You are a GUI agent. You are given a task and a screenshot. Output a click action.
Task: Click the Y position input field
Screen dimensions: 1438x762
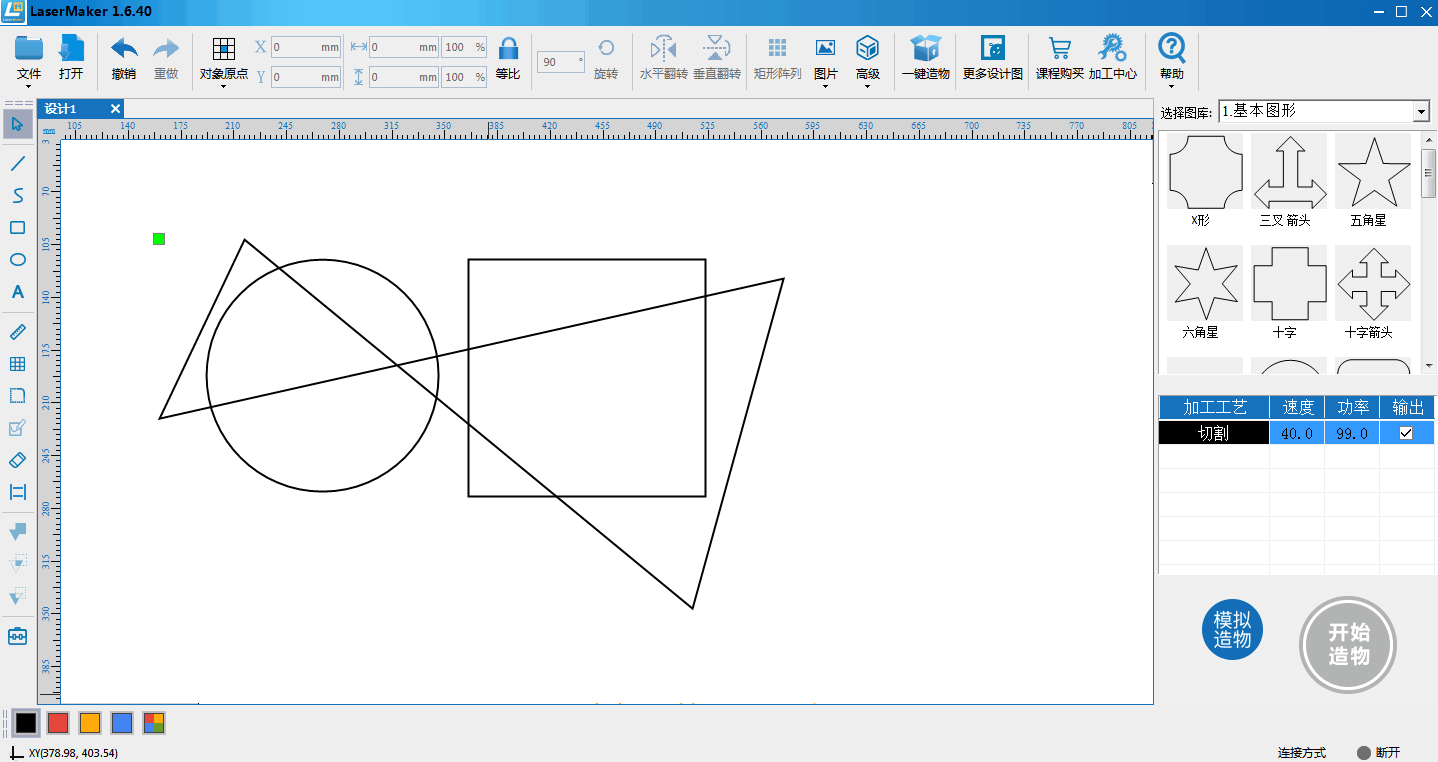click(x=306, y=77)
